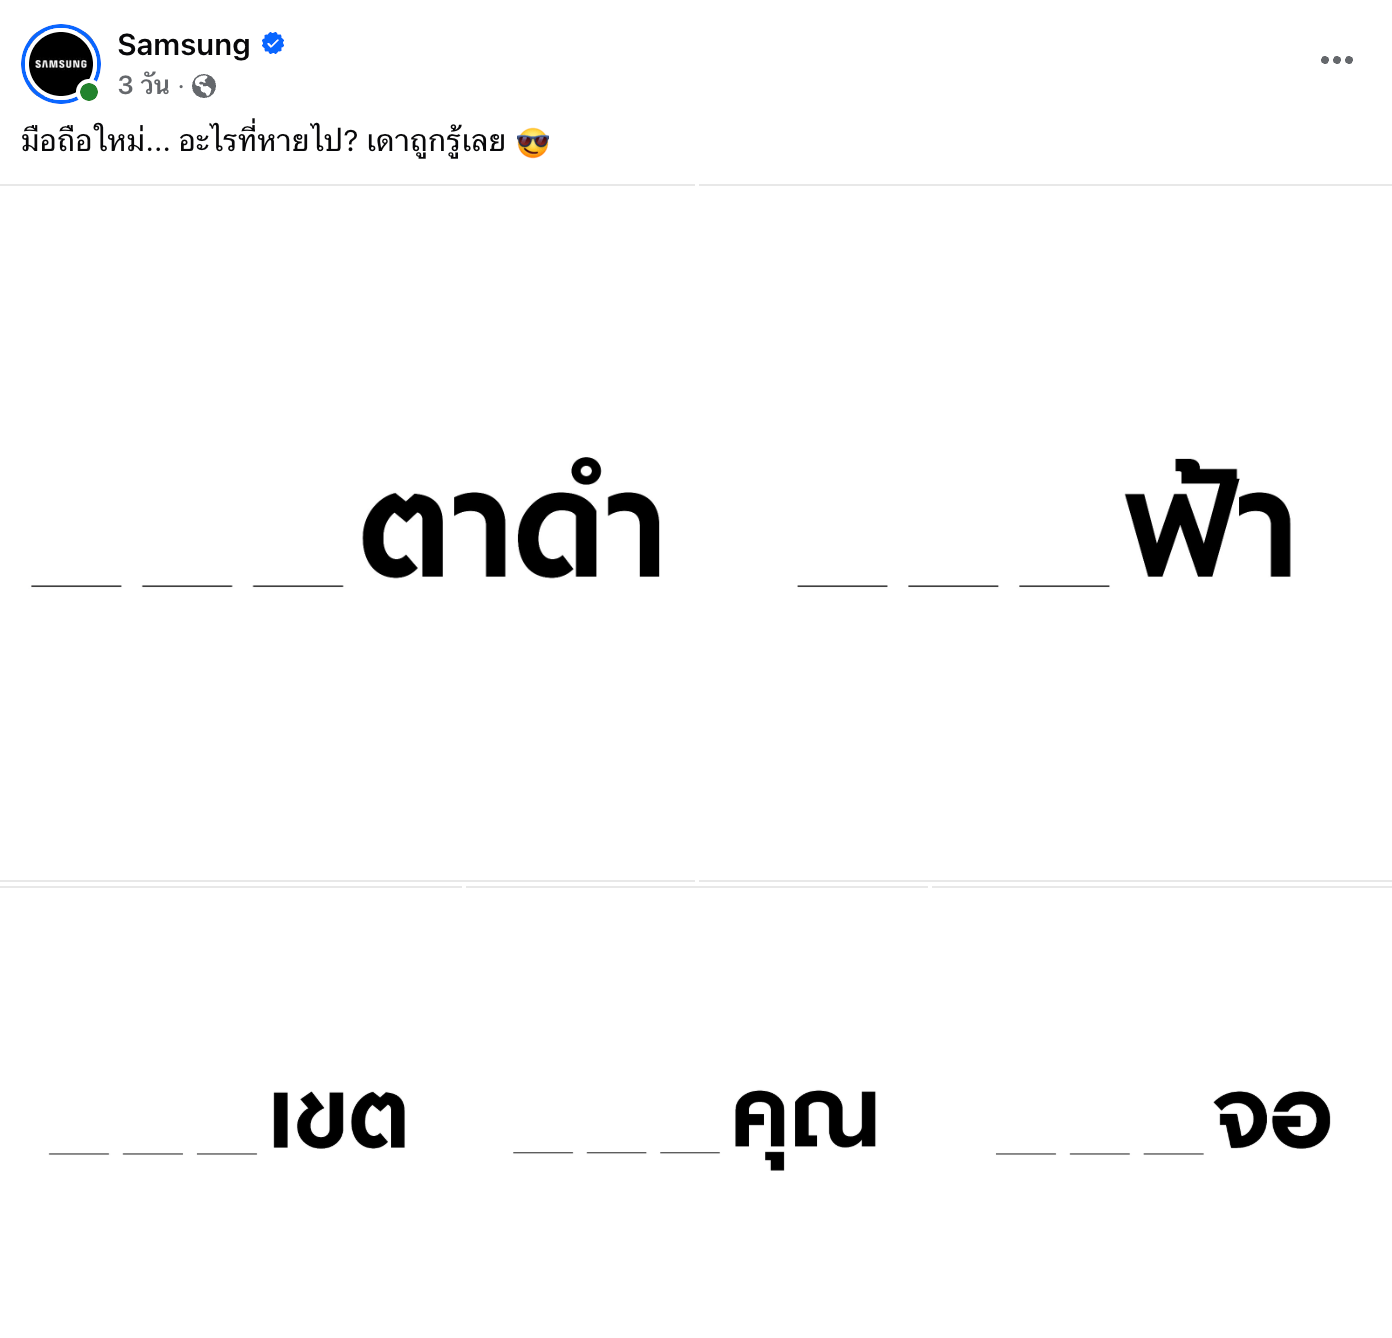Click the blank underscores before "ตาดำ"
The height and width of the screenshot is (1338, 1392).
[187, 585]
